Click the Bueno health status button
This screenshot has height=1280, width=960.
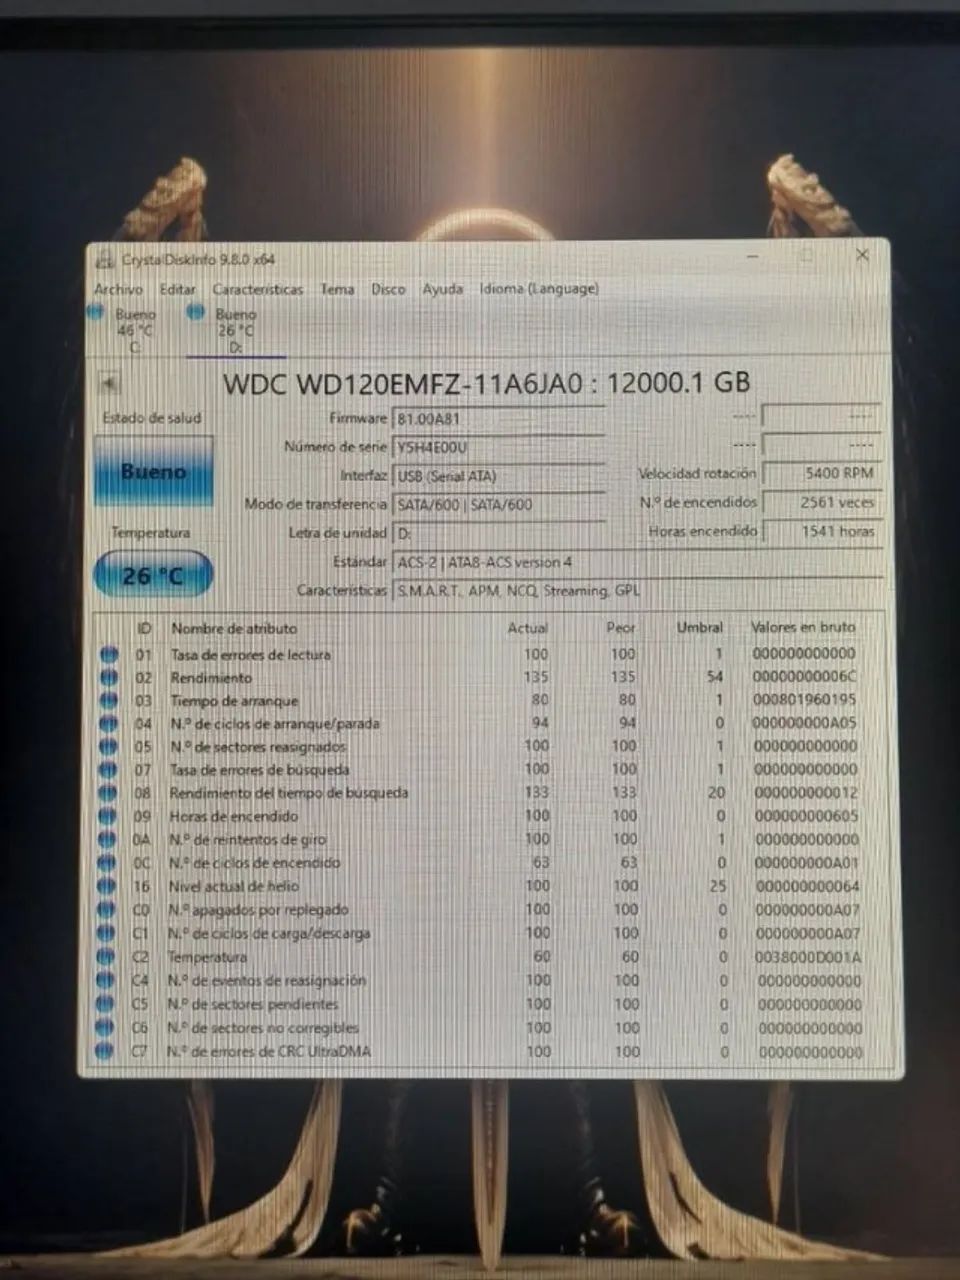(x=153, y=471)
